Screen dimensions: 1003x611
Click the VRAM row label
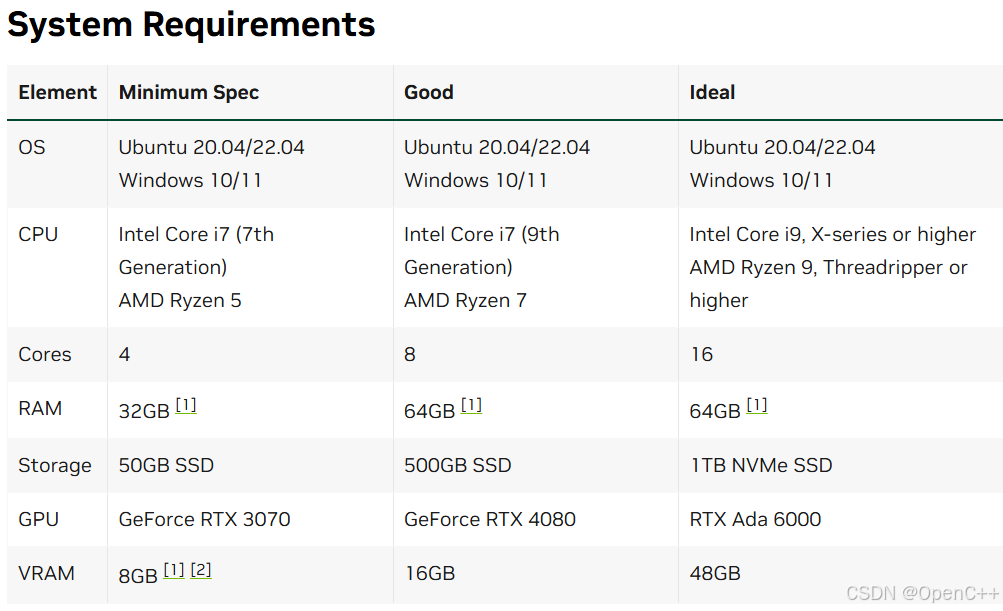pyautogui.click(x=47, y=573)
